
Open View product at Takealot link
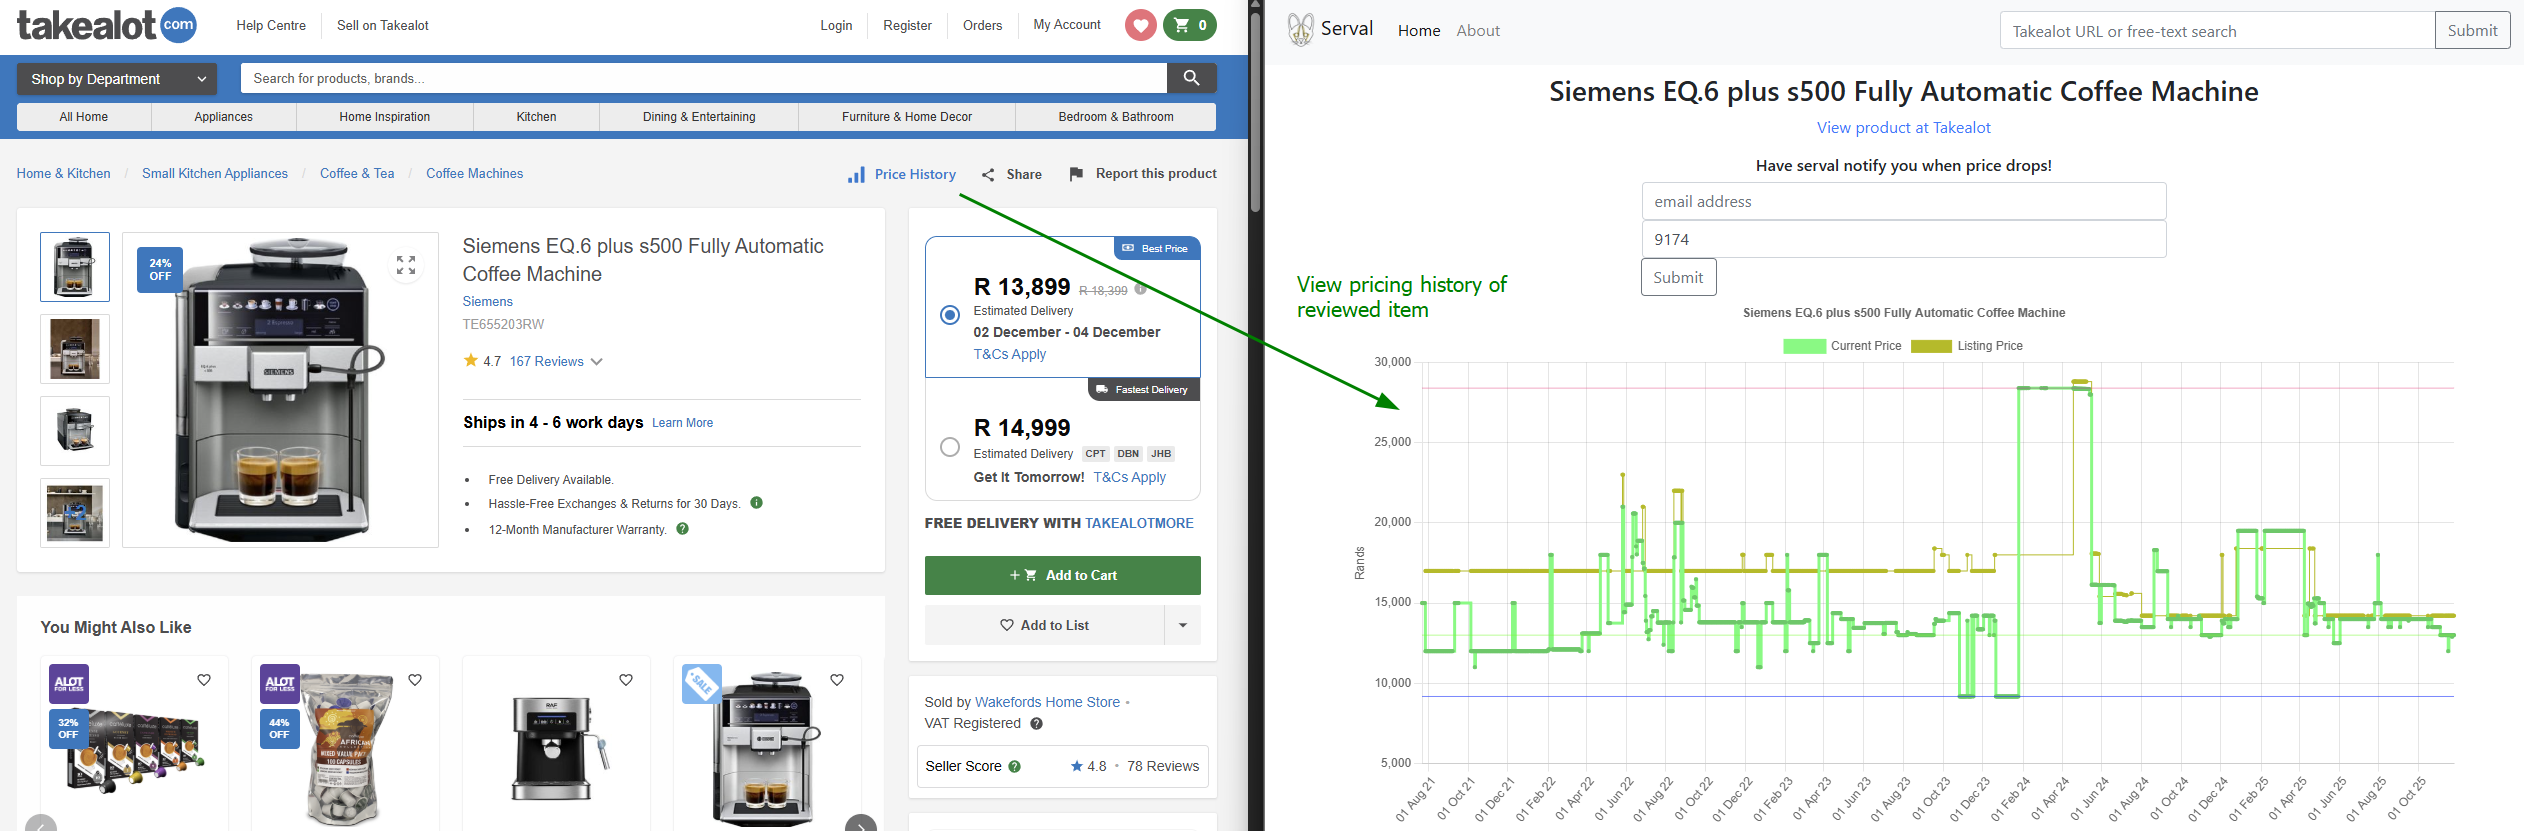point(1903,128)
